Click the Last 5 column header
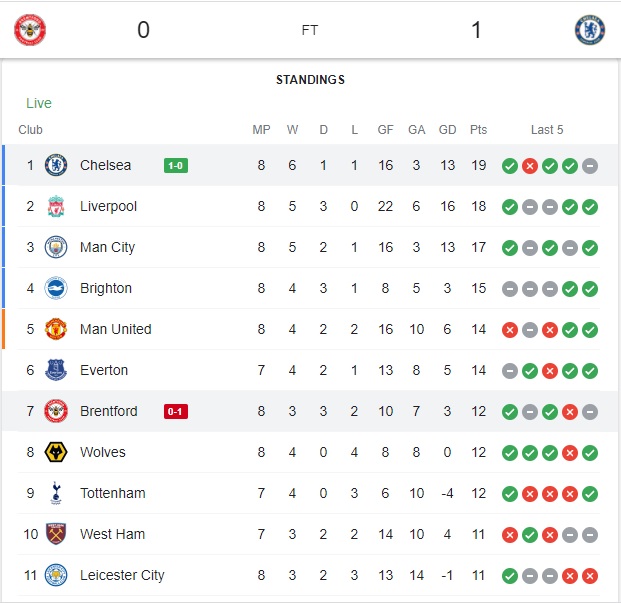 [x=547, y=129]
